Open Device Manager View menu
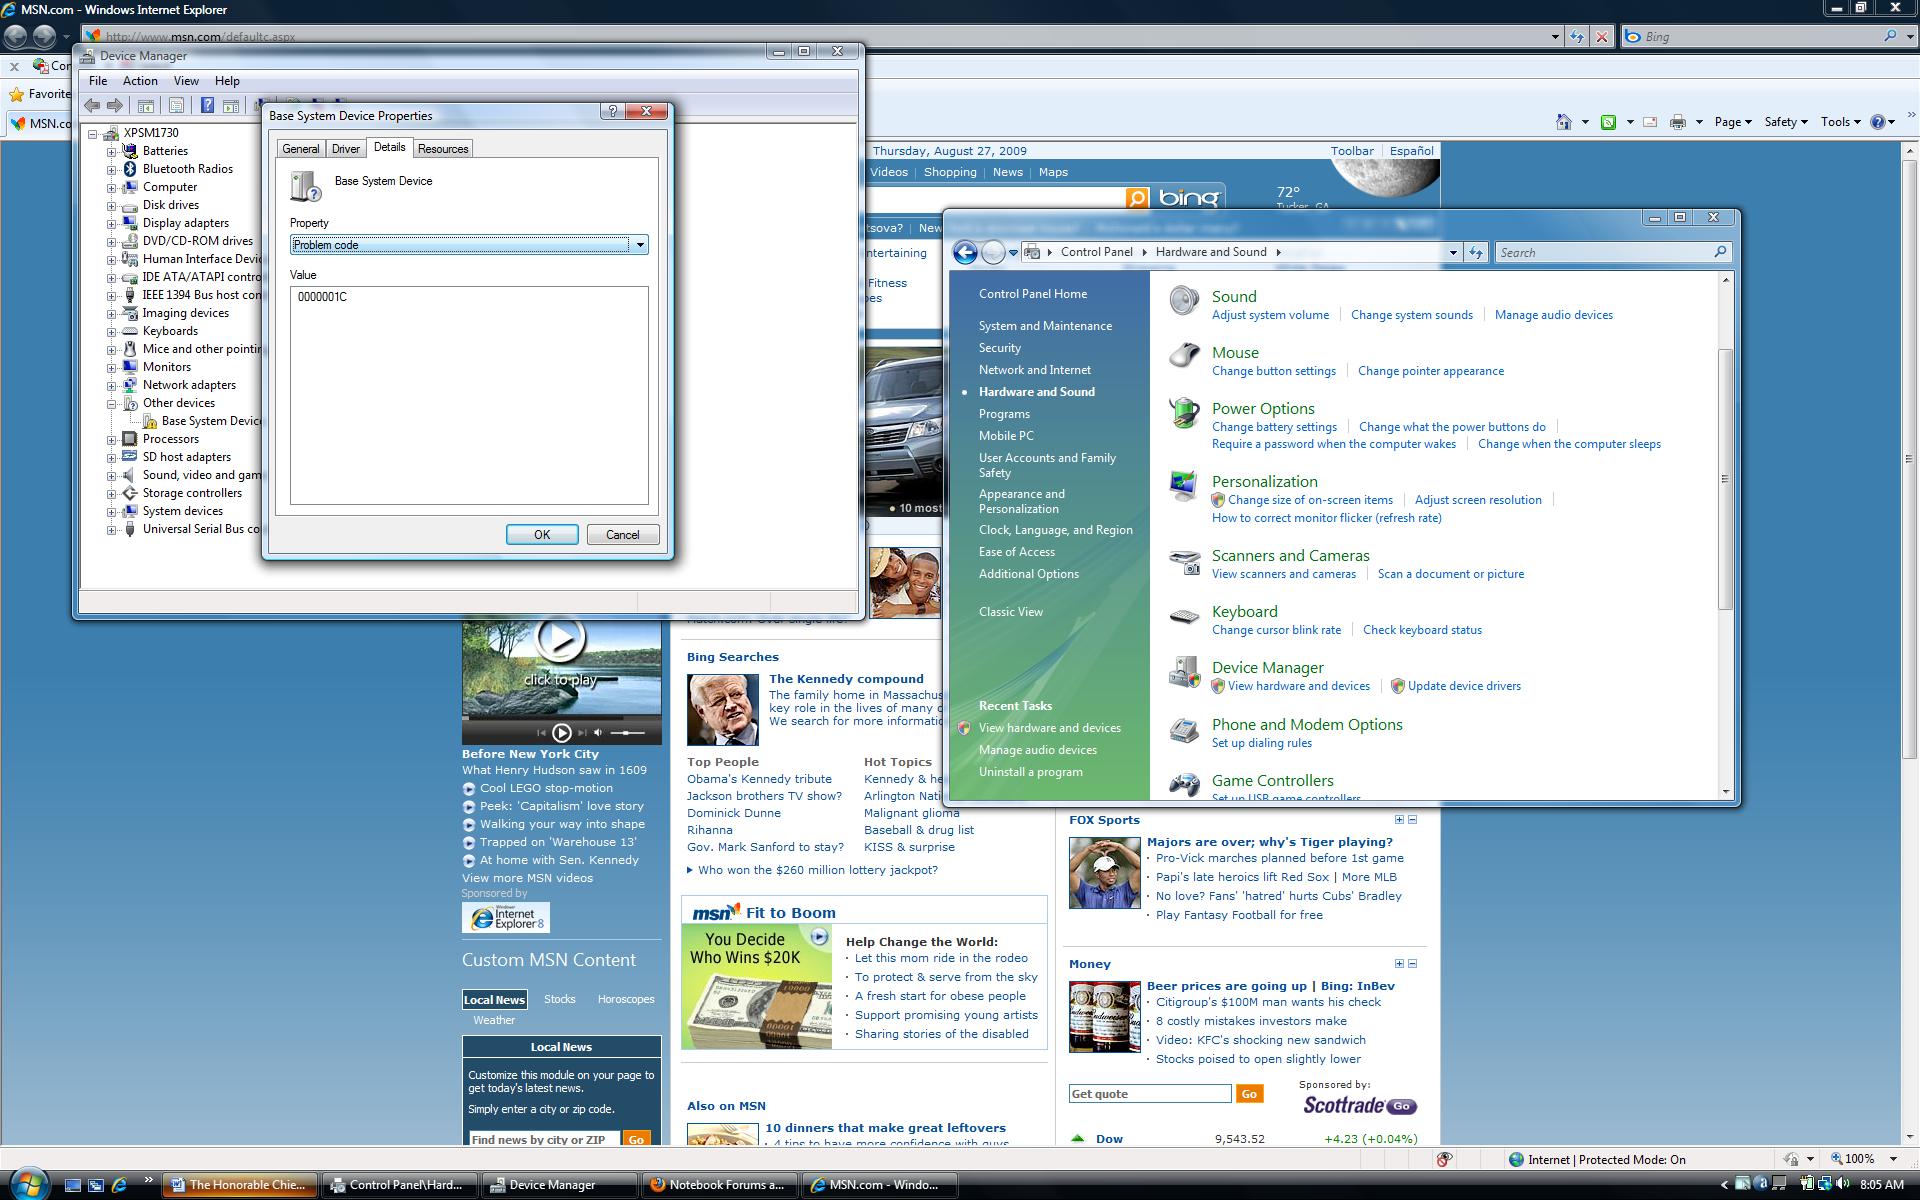The image size is (1920, 1200). (x=186, y=81)
